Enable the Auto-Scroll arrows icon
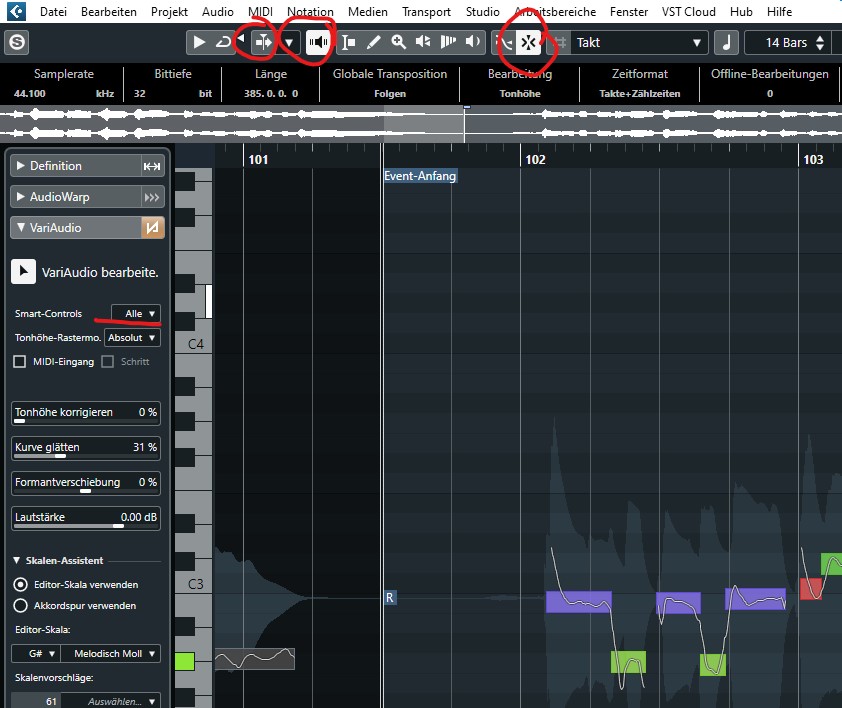This screenshot has height=708, width=842. (x=264, y=42)
